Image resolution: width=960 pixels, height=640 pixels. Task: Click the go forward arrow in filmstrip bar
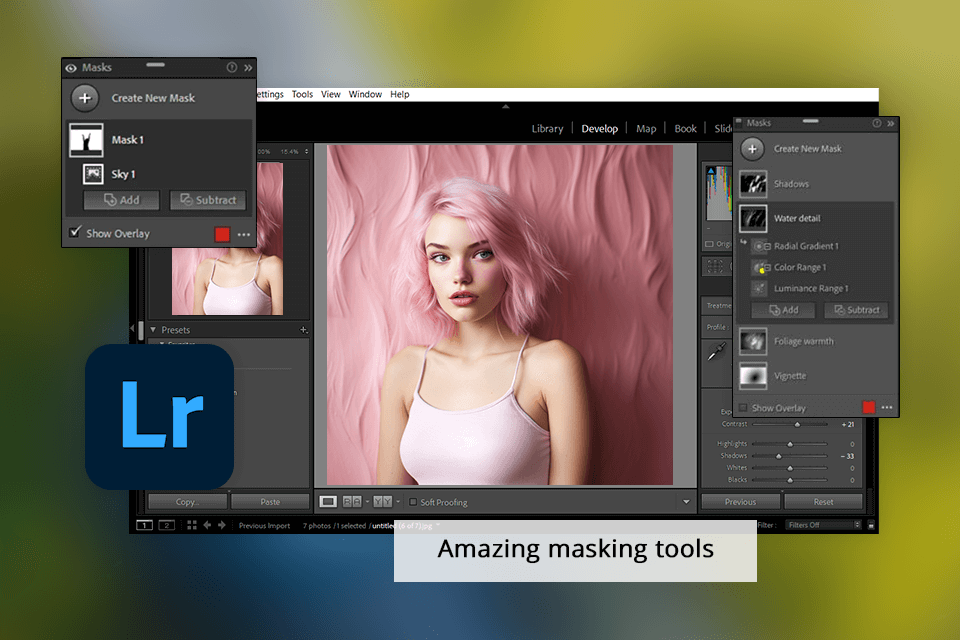pos(222,525)
